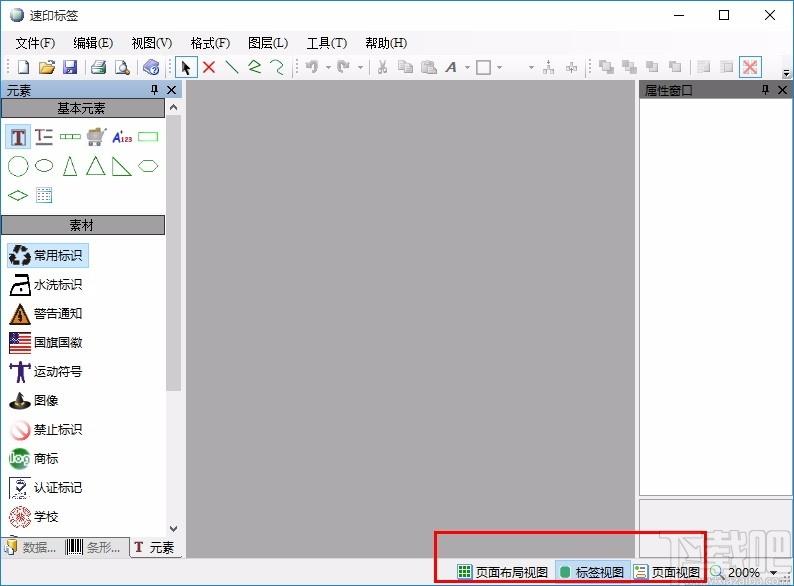Select the green curve tool
The height and width of the screenshot is (586, 794).
tap(277, 67)
